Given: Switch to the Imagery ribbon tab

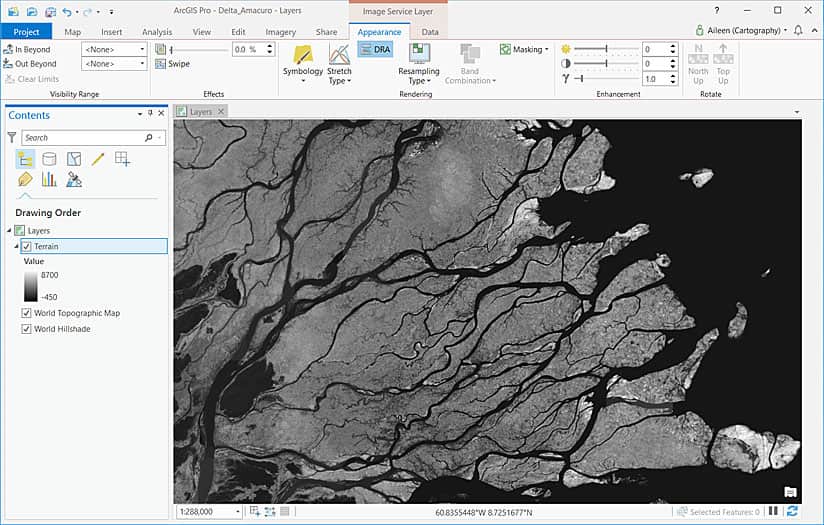Looking at the screenshot, I should click(281, 32).
